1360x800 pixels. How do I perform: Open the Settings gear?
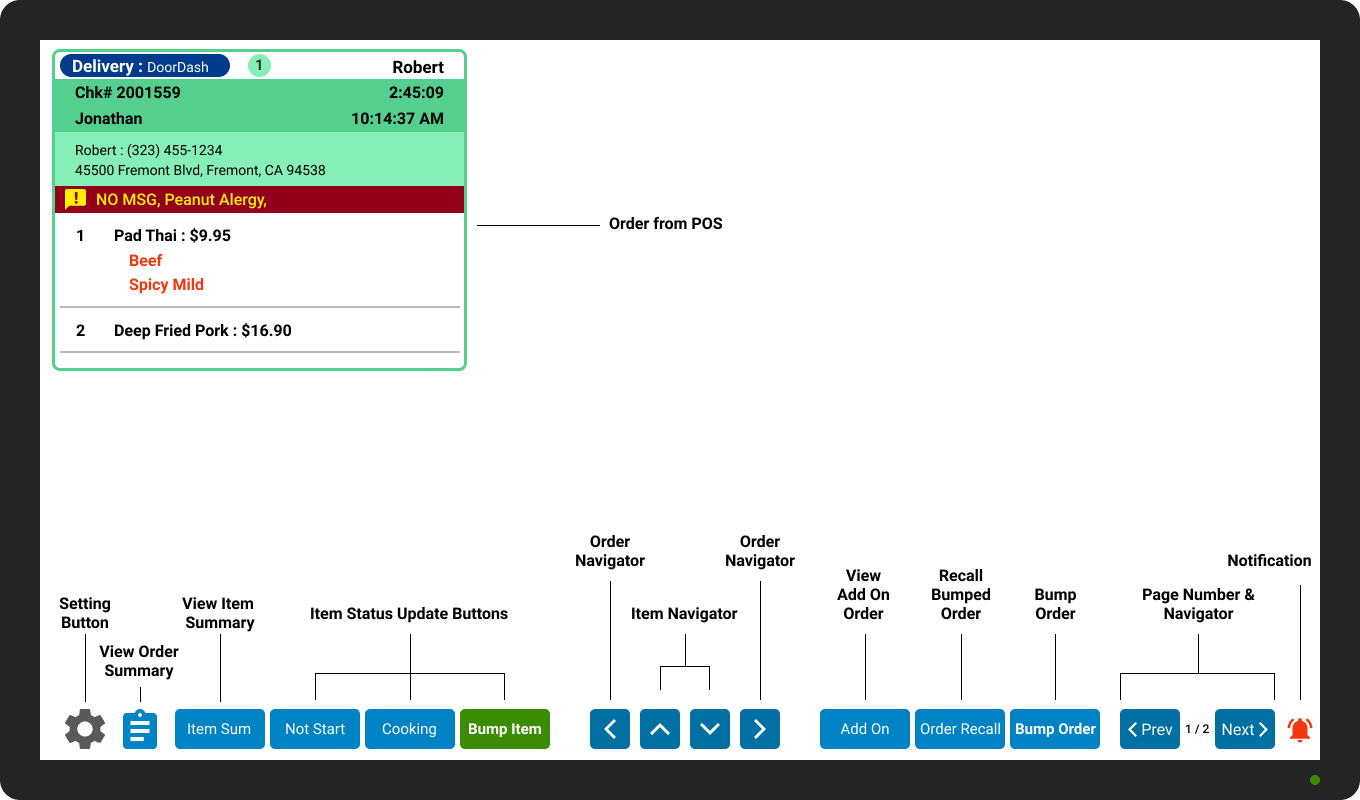[84, 729]
